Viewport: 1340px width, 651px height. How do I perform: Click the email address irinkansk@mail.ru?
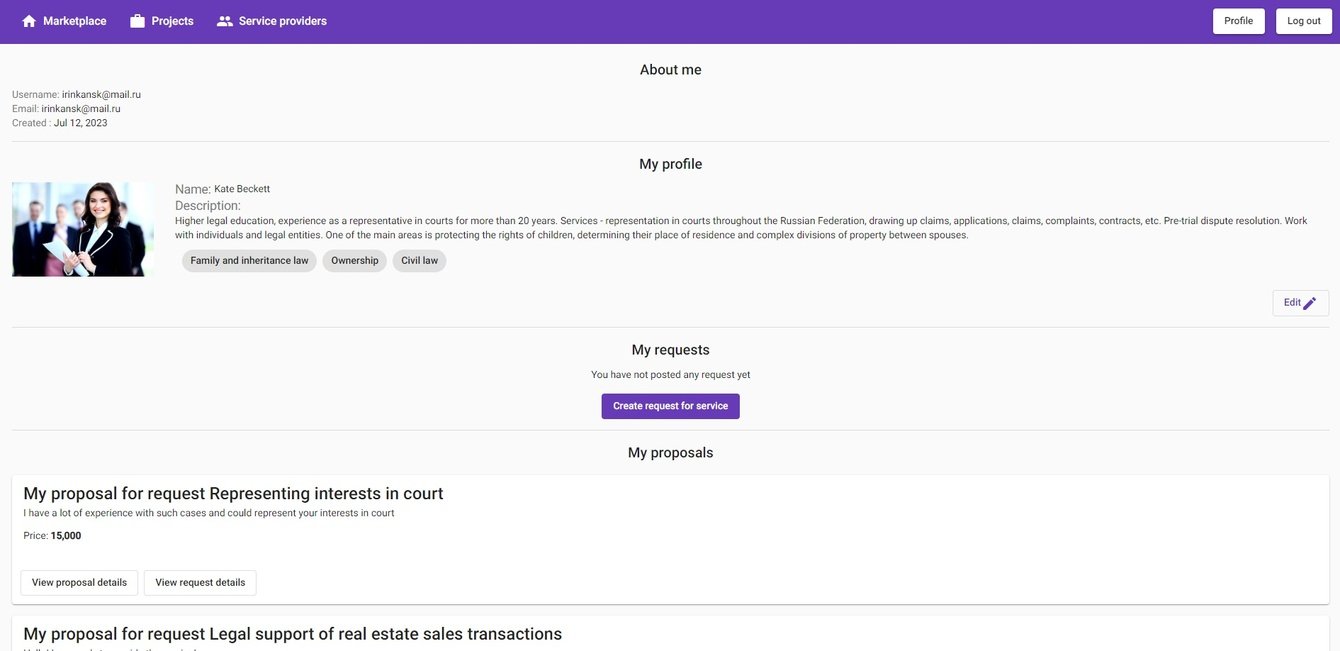point(81,109)
